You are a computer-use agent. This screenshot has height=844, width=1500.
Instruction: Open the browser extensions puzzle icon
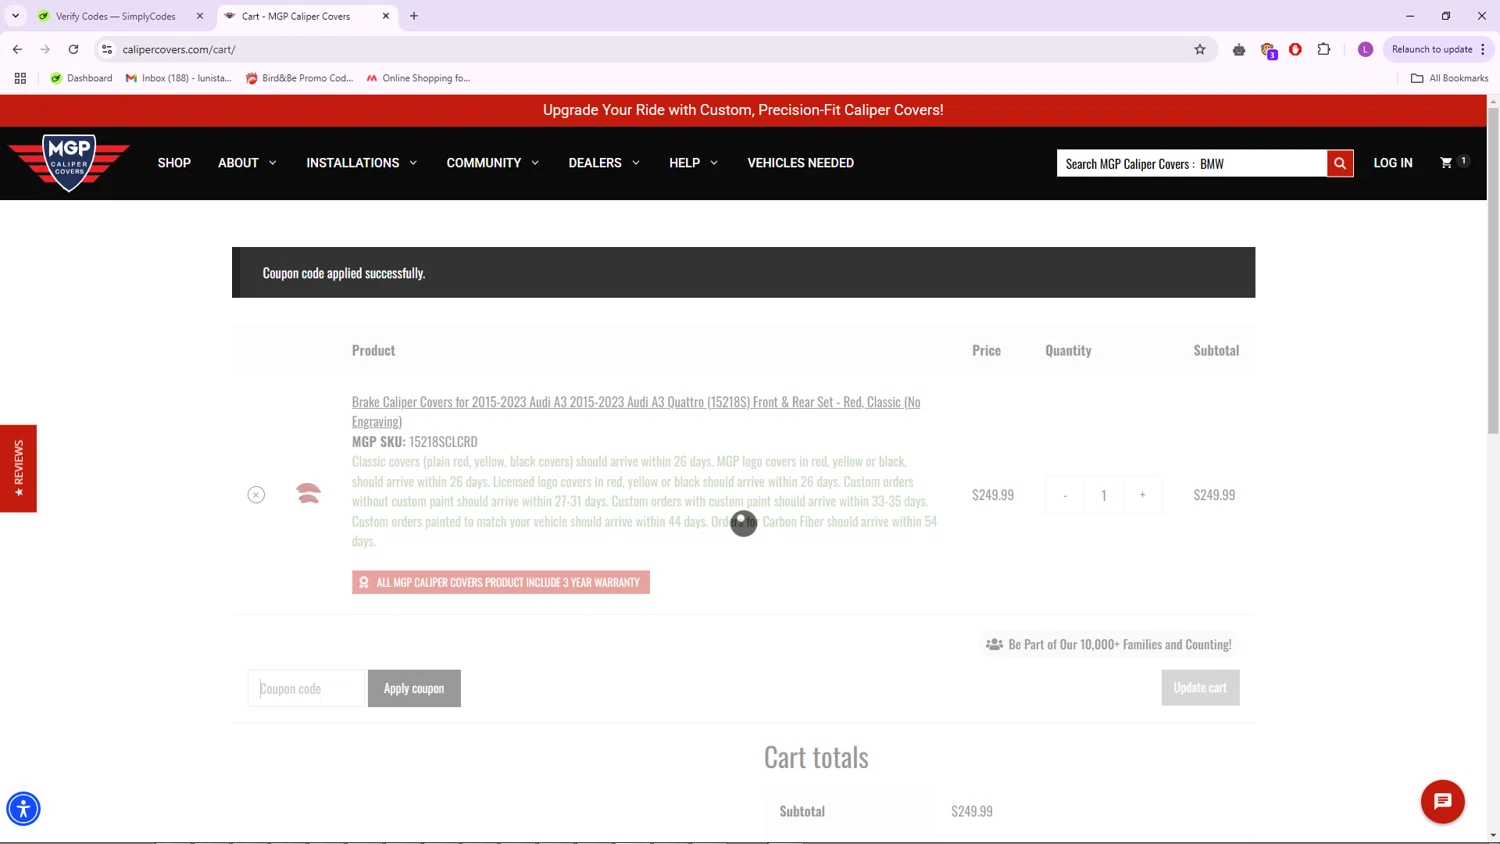coord(1324,49)
